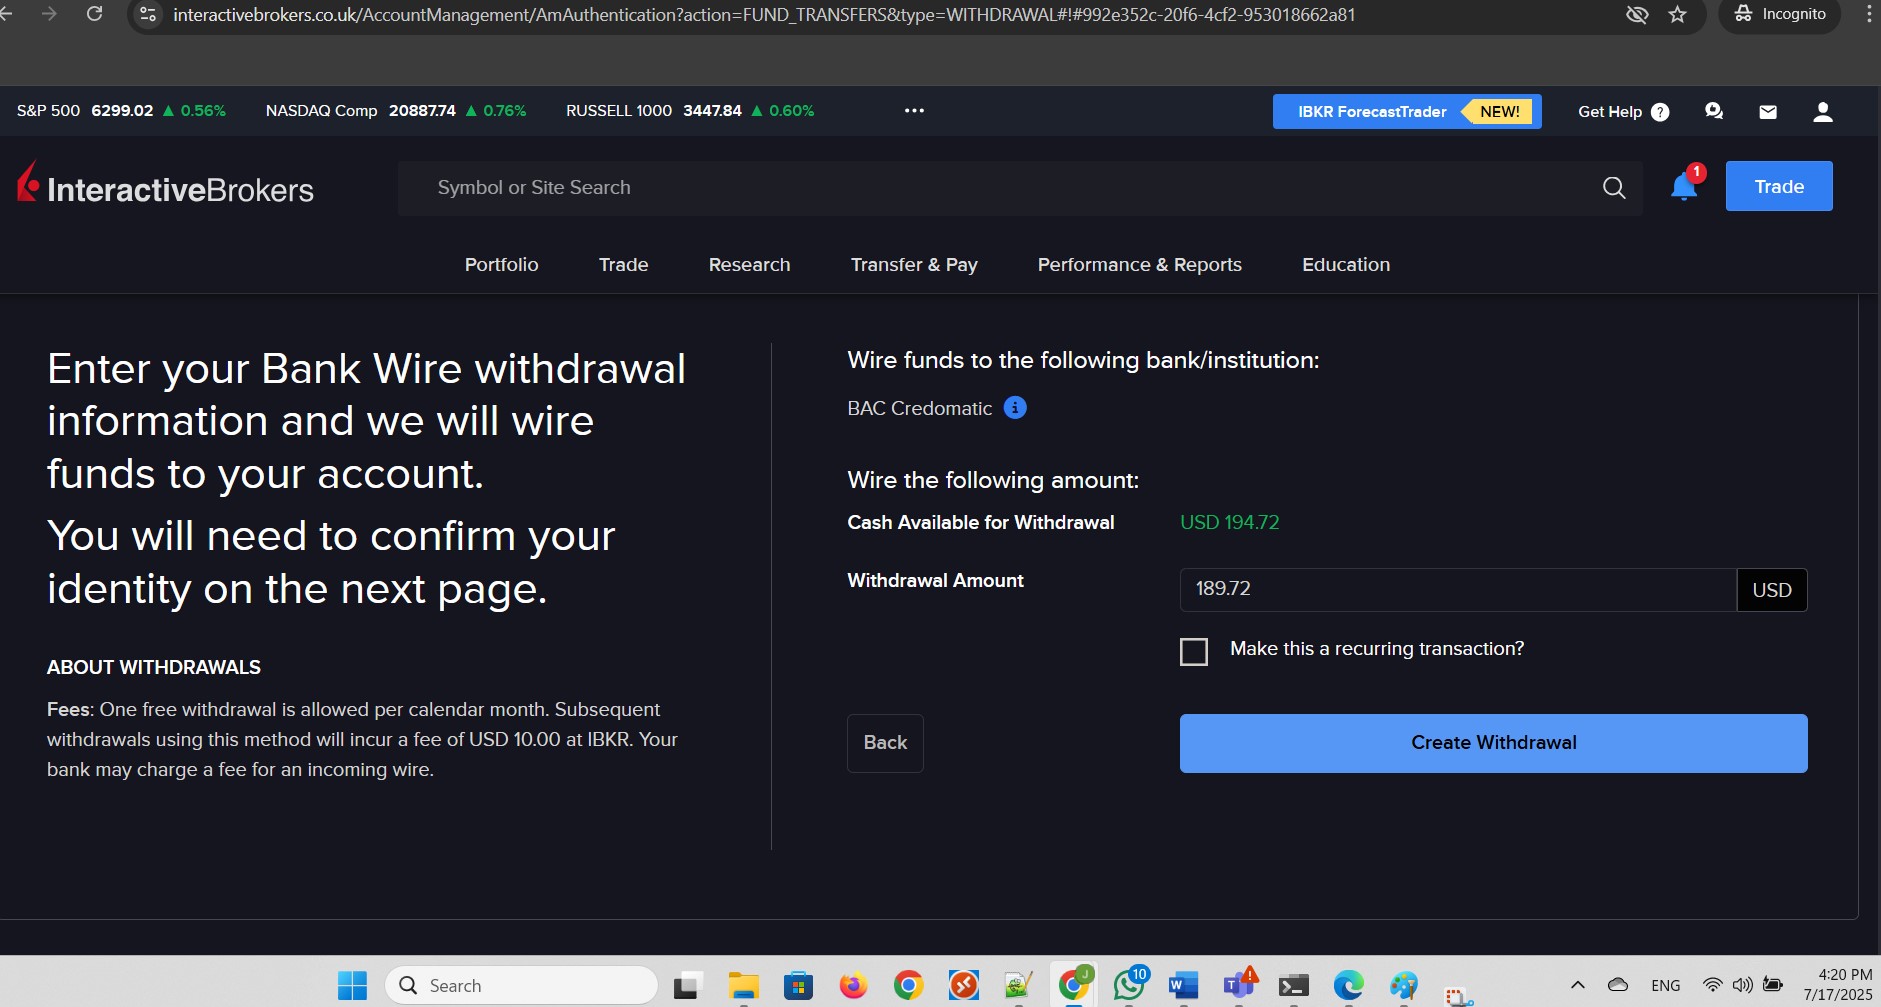1881x1007 pixels.
Task: Click the tracking protection eye icon
Action: [1637, 14]
